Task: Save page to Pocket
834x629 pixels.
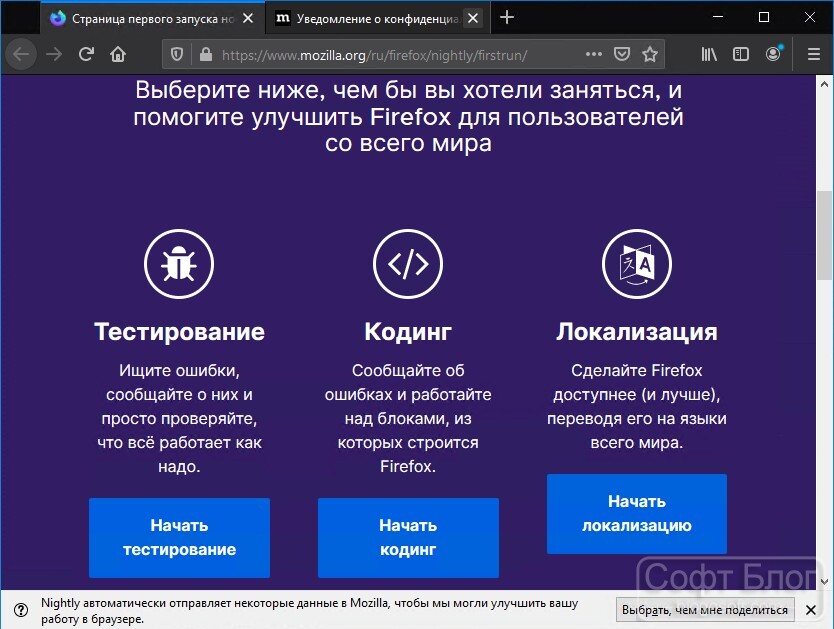Action: pyautogui.click(x=622, y=54)
